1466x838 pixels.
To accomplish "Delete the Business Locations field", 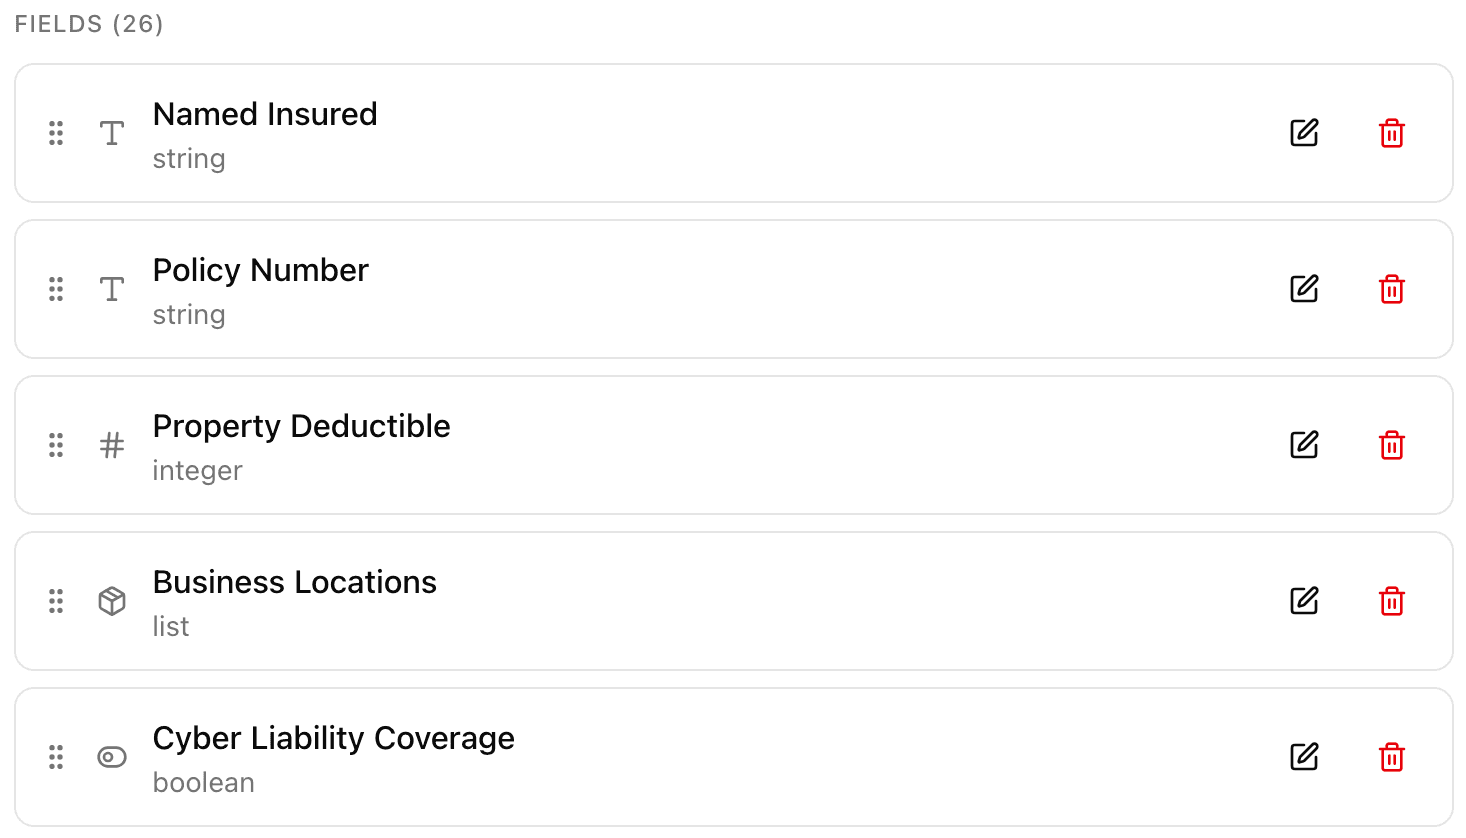I will point(1391,601).
